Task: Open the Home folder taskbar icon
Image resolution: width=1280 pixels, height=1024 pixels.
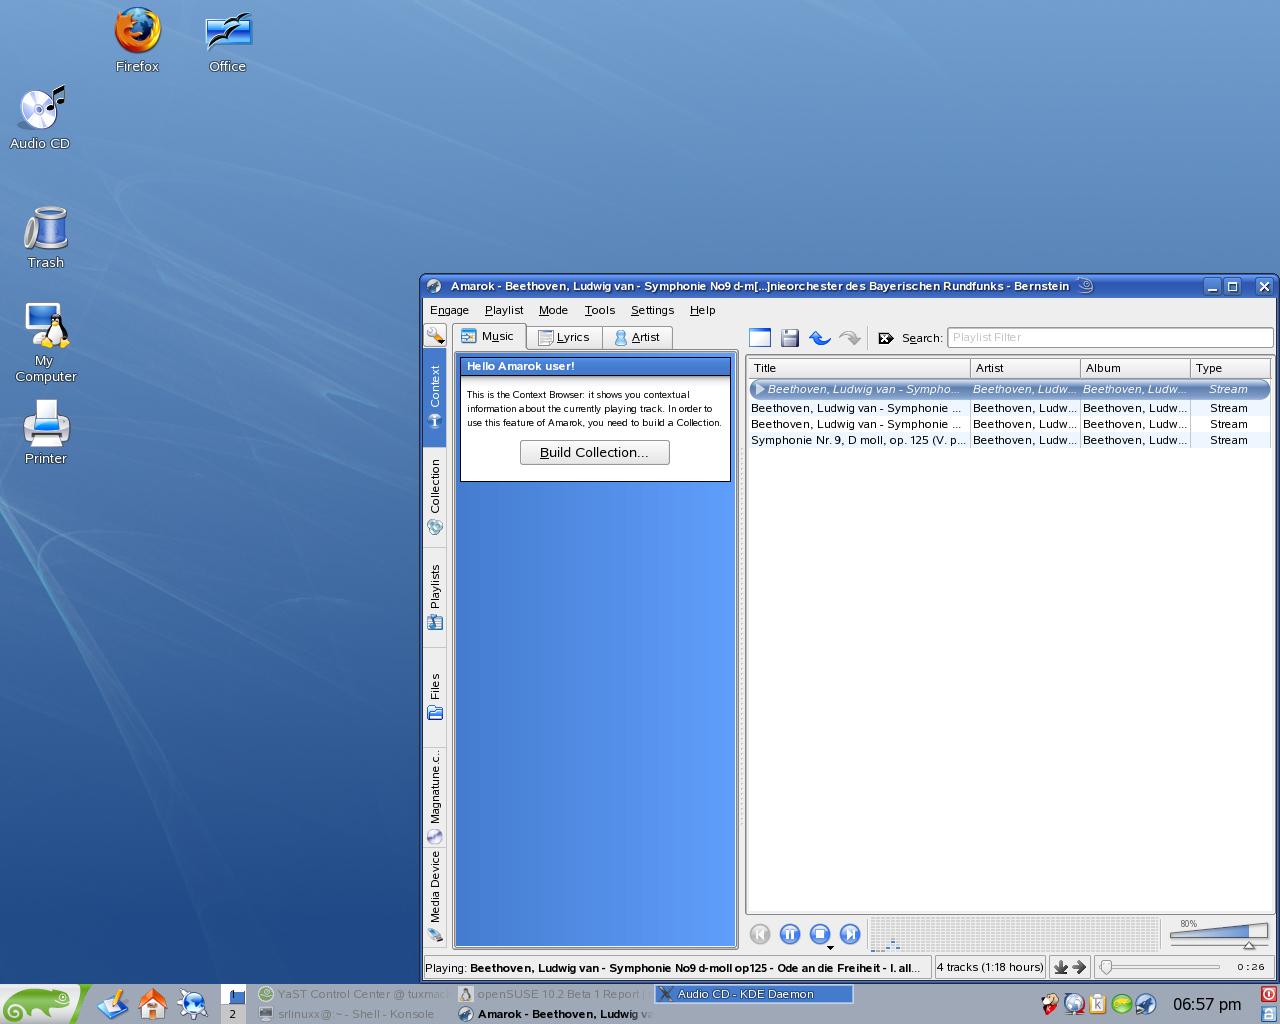Action: (152, 1004)
